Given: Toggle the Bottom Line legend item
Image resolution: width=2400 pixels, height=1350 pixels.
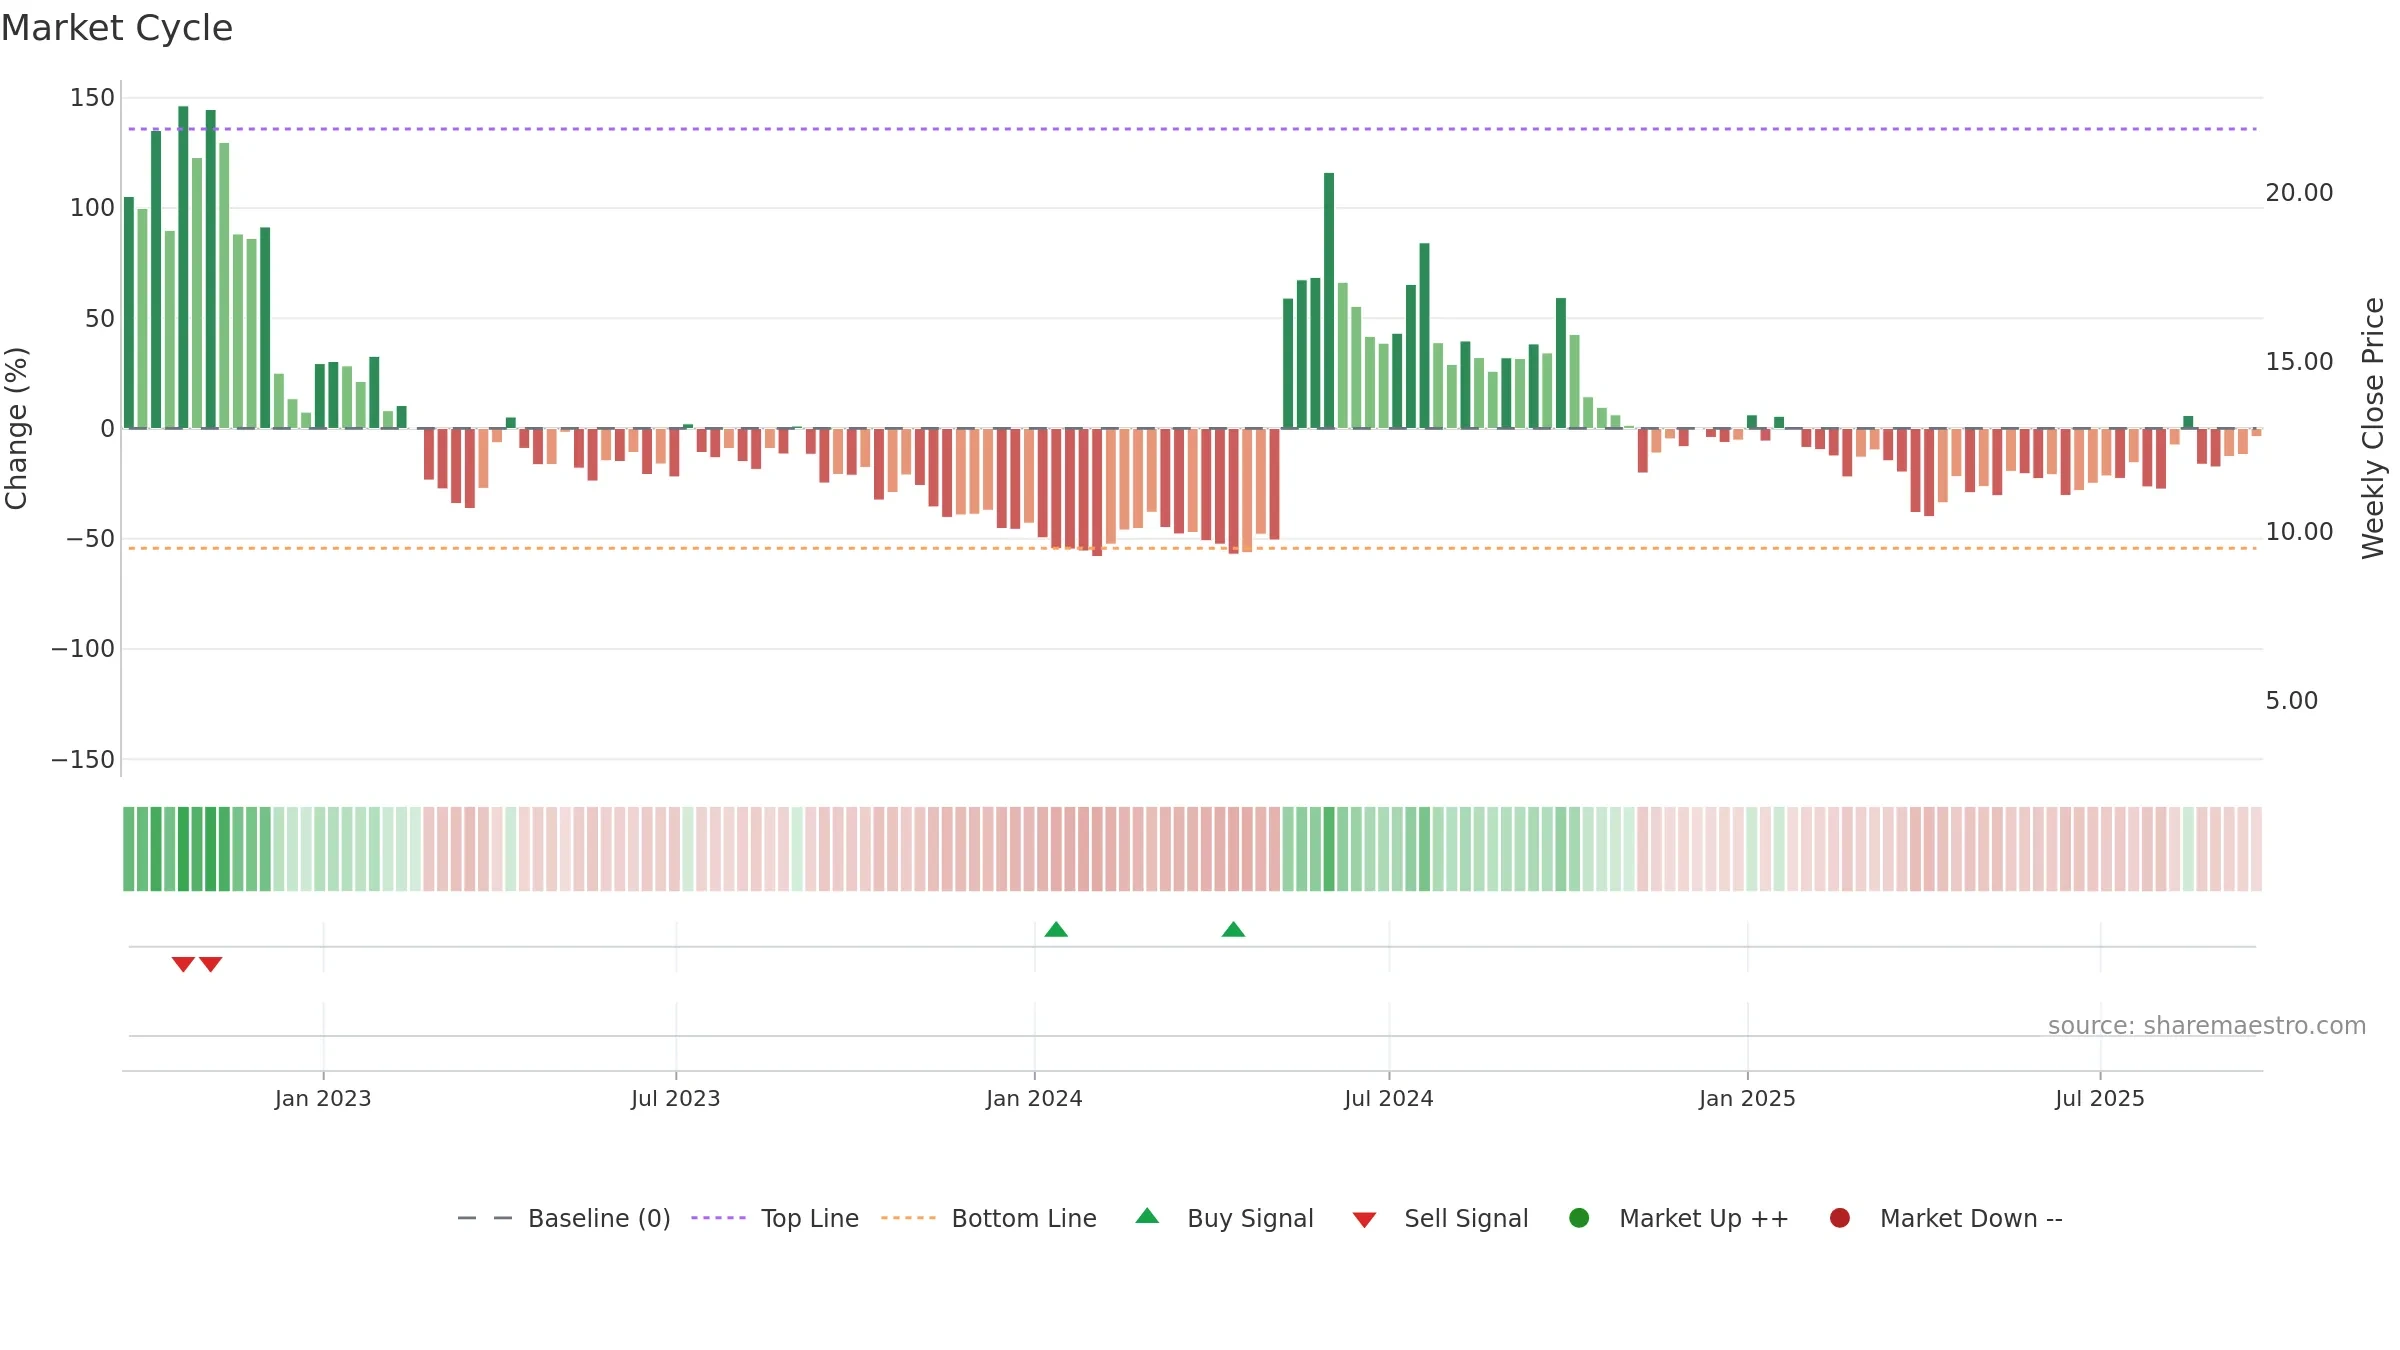Looking at the screenshot, I should (989, 1218).
